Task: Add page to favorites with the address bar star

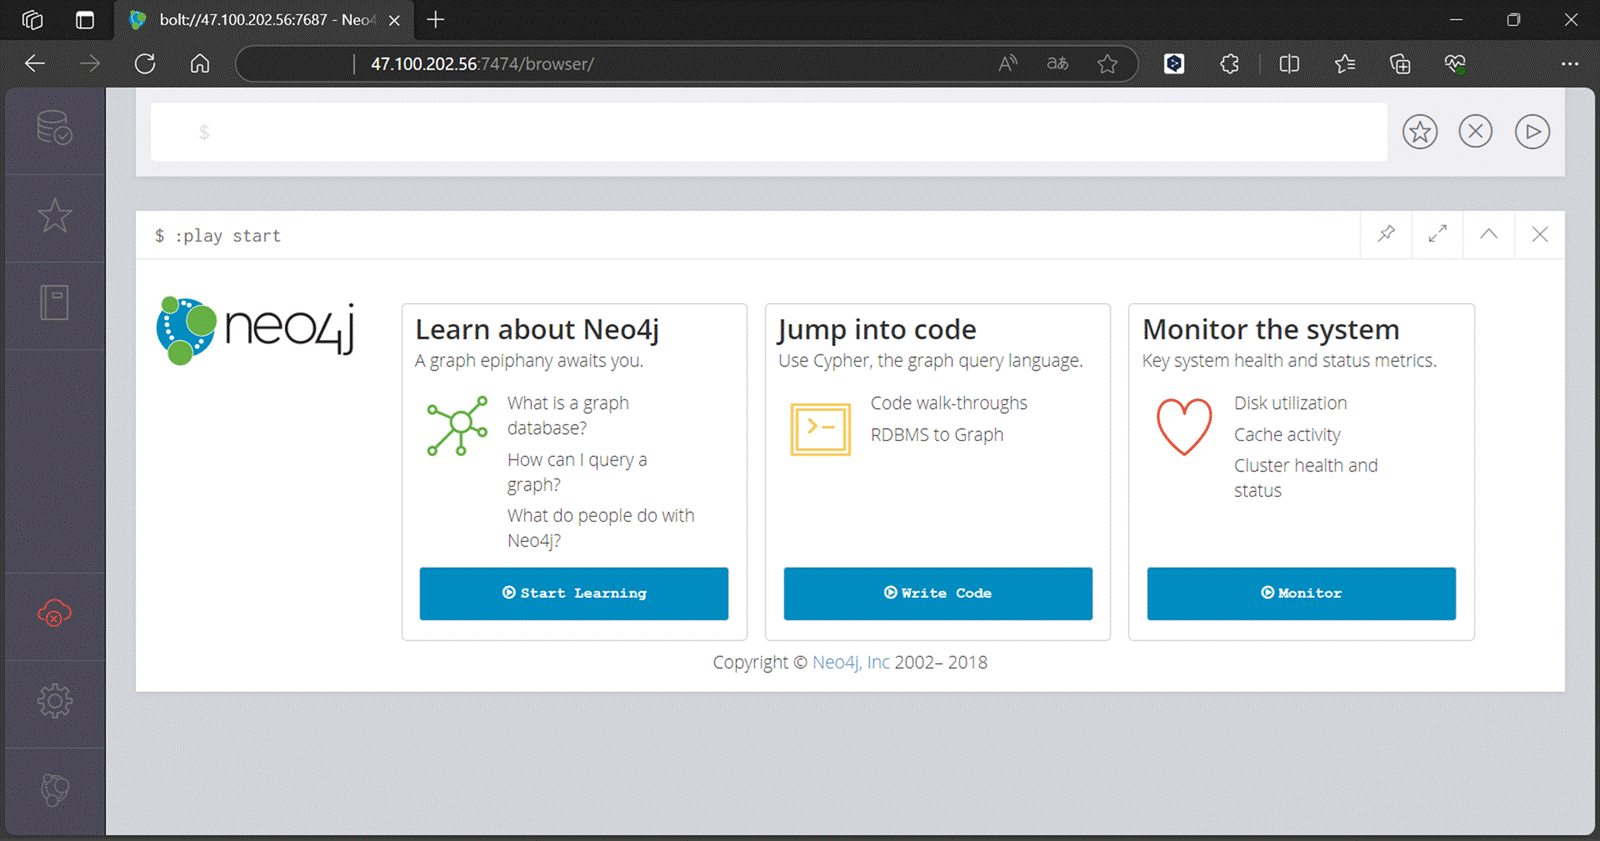Action: [1107, 64]
